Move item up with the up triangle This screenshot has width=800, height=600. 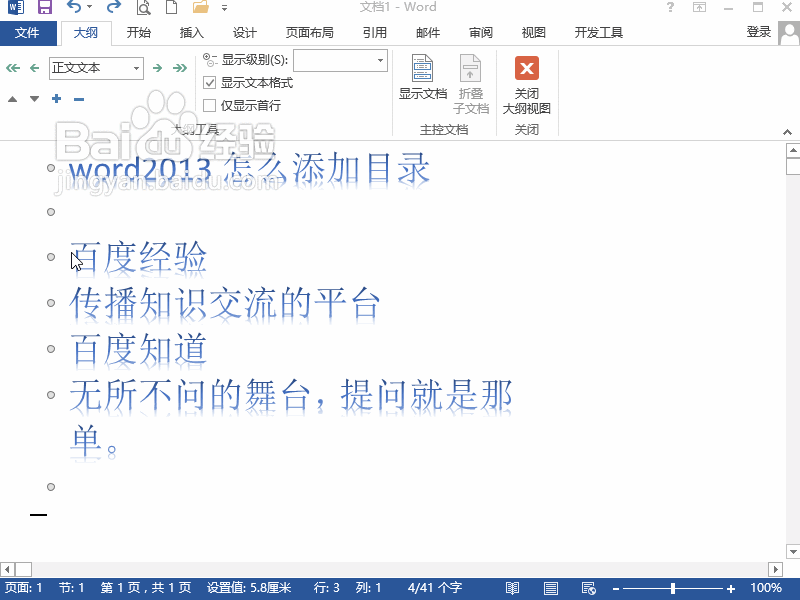pos(13,99)
